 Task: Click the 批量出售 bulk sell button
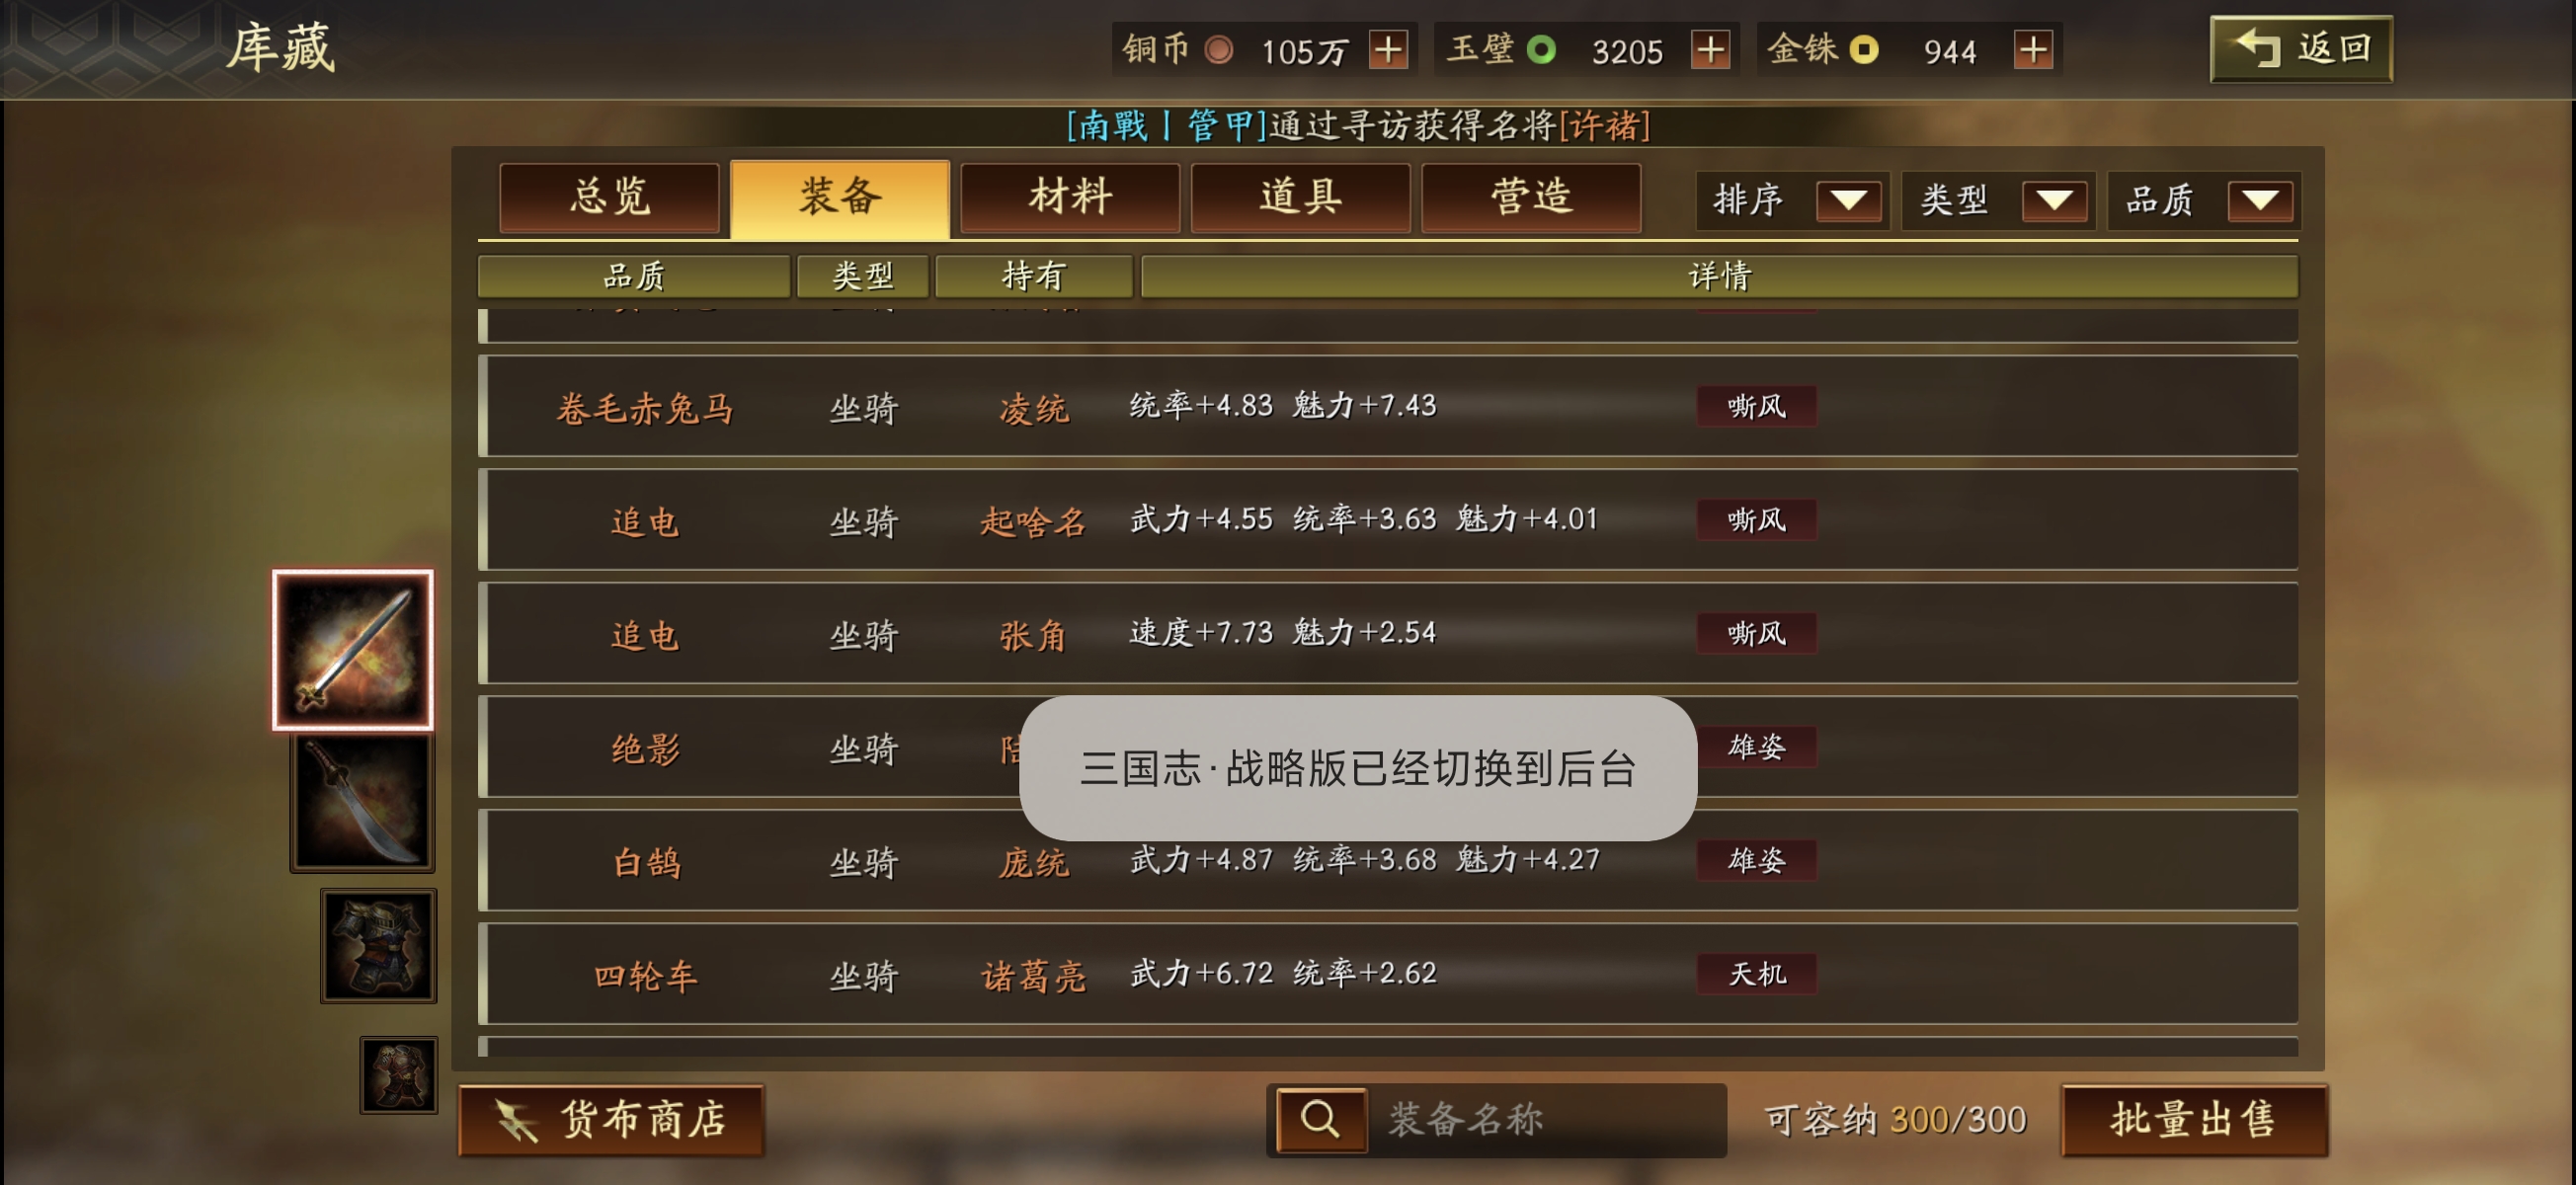(2194, 1120)
